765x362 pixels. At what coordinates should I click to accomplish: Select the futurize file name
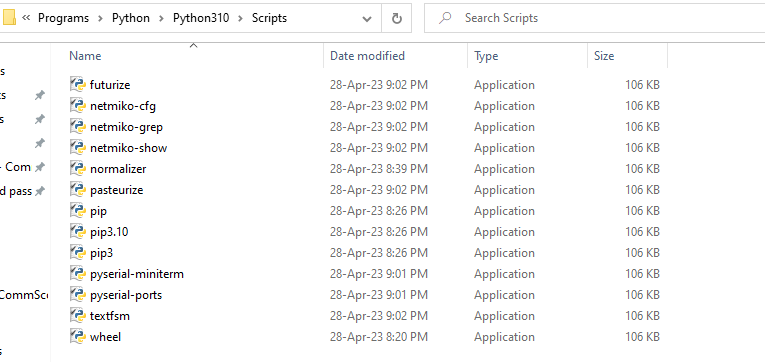pyautogui.click(x=110, y=85)
